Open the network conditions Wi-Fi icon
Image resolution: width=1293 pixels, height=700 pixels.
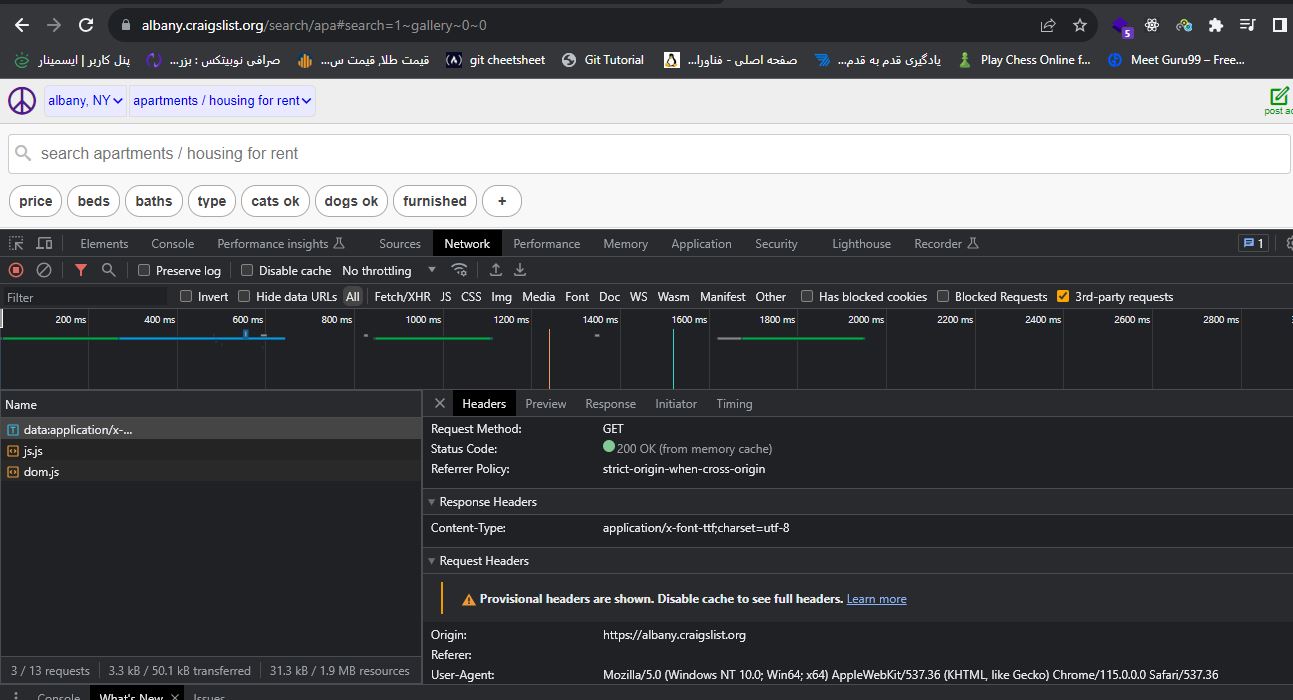(460, 270)
